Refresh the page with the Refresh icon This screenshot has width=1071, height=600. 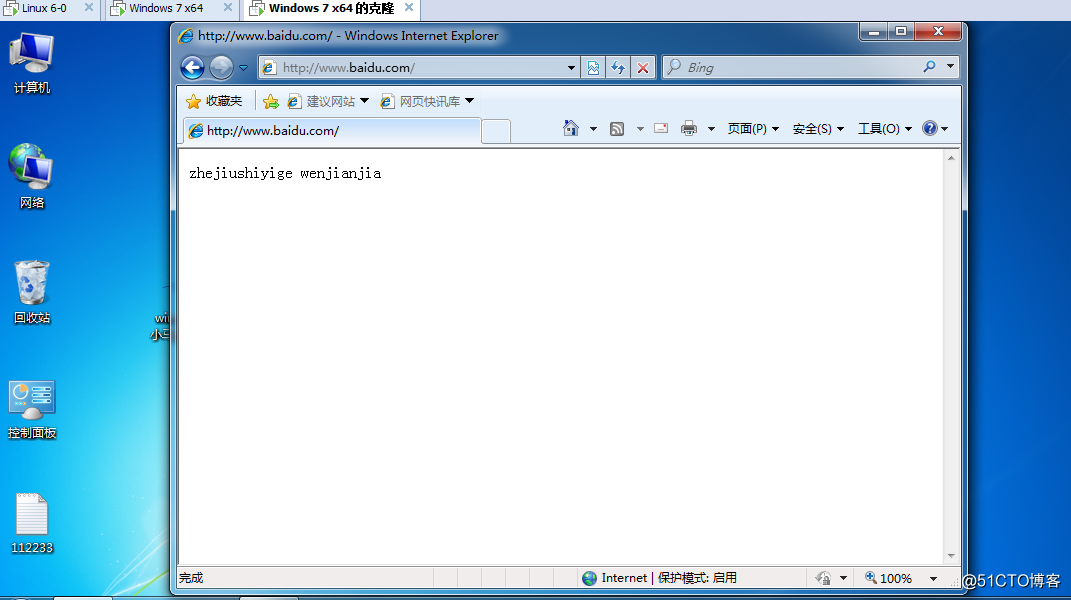tap(617, 68)
